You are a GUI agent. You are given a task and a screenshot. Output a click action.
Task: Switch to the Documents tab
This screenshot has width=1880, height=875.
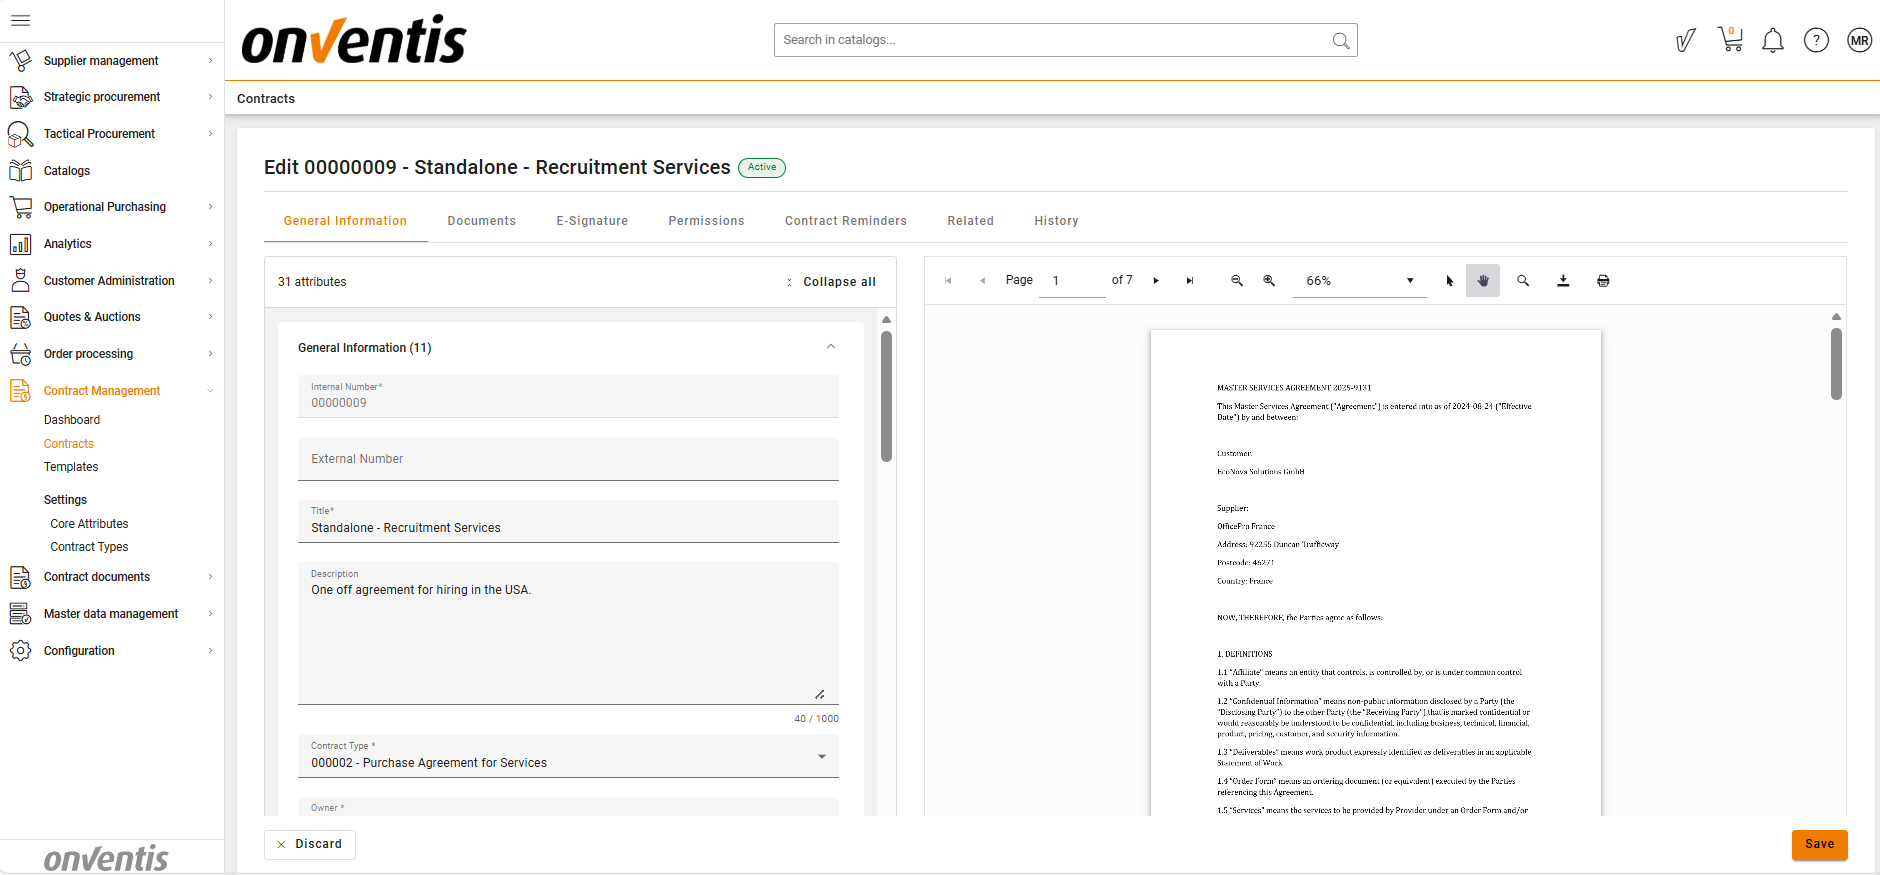point(481,221)
